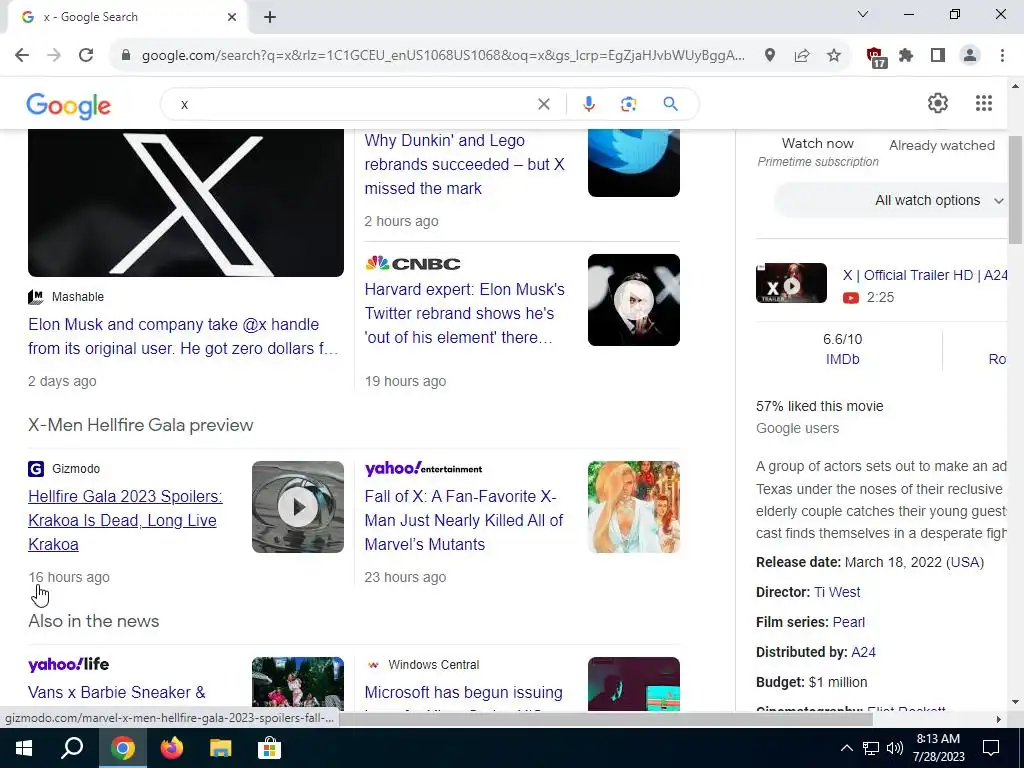
Task: Open Mashable article on @x handle
Action: (184, 336)
